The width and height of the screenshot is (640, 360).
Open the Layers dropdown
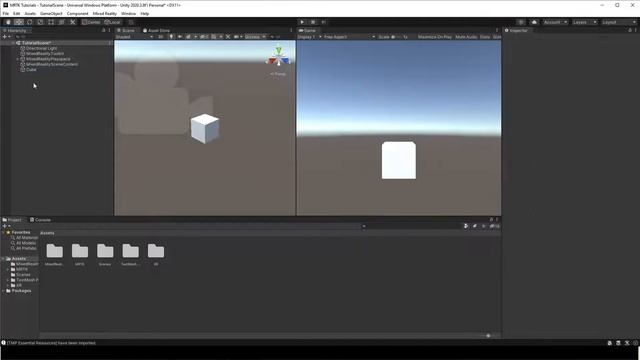[584, 22]
